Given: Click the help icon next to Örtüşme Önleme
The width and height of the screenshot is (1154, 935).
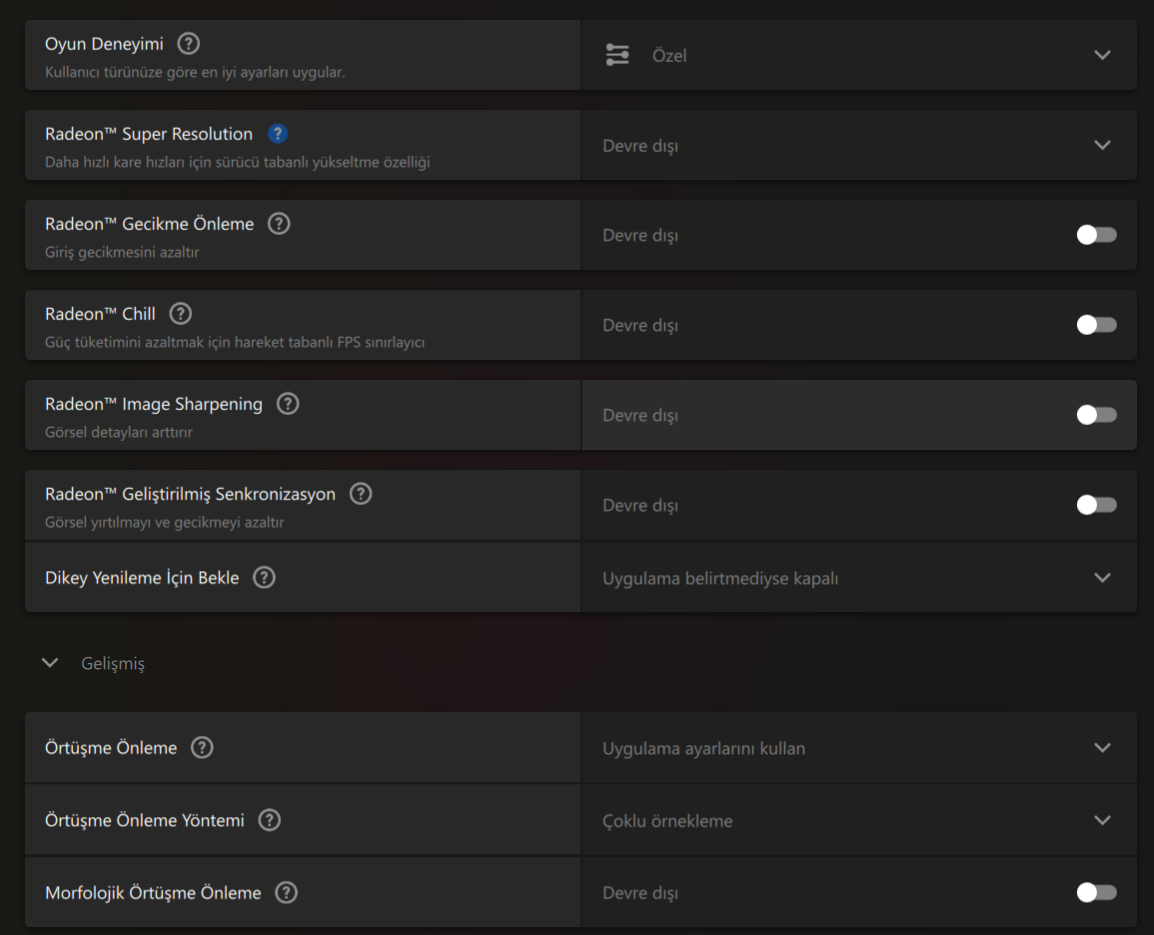Looking at the screenshot, I should pyautogui.click(x=202, y=747).
